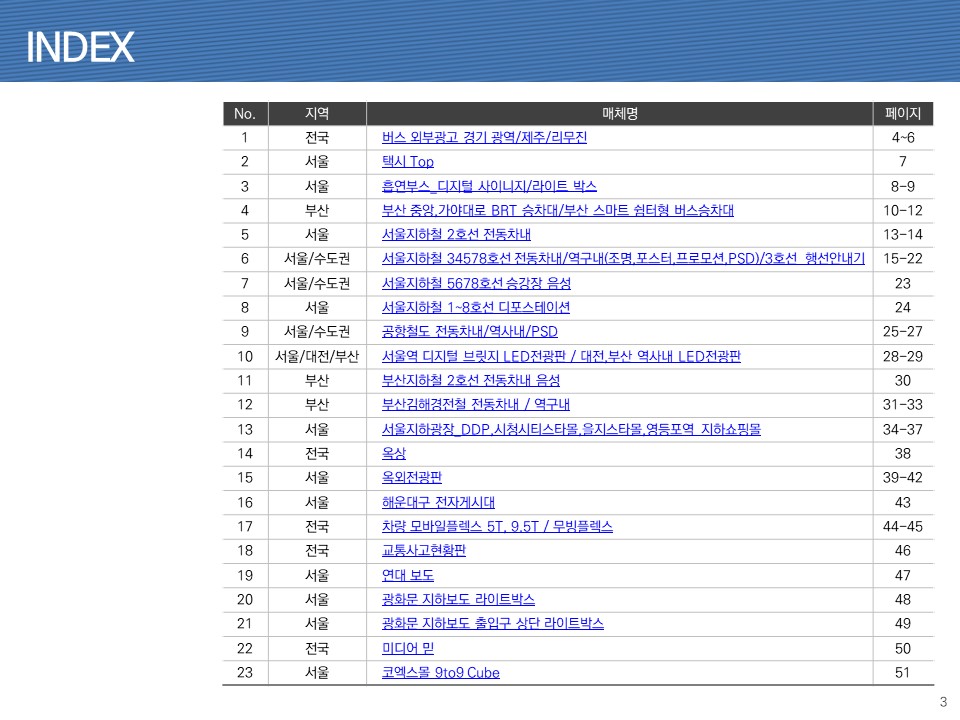Click the page range 31-33 cell
This screenshot has width=960, height=720.
click(903, 405)
